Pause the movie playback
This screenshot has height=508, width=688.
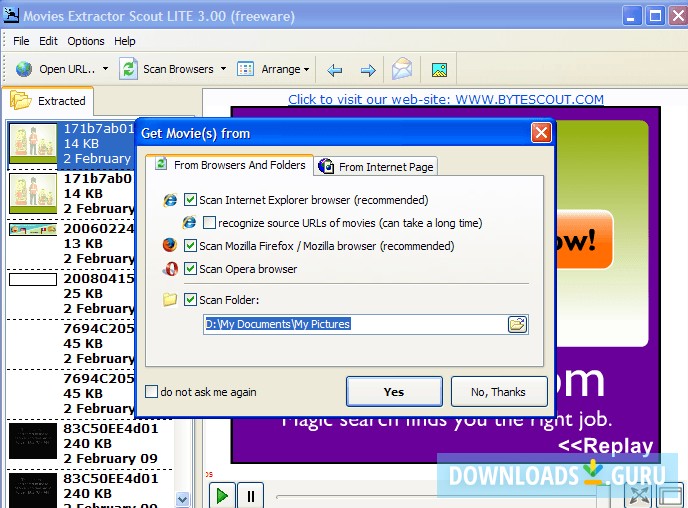pyautogui.click(x=251, y=495)
